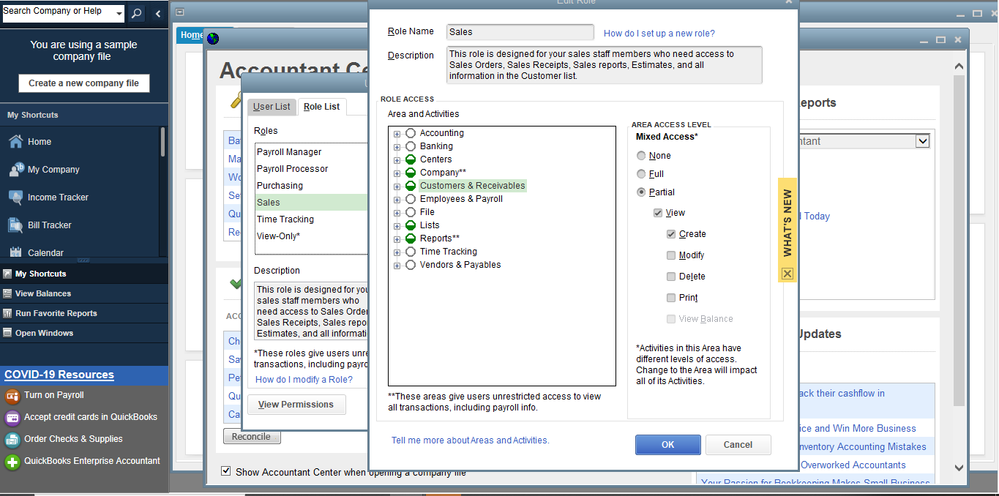Collapse the left sidebar with arrow icon
Image resolution: width=999 pixels, height=496 pixels.
[x=158, y=13]
